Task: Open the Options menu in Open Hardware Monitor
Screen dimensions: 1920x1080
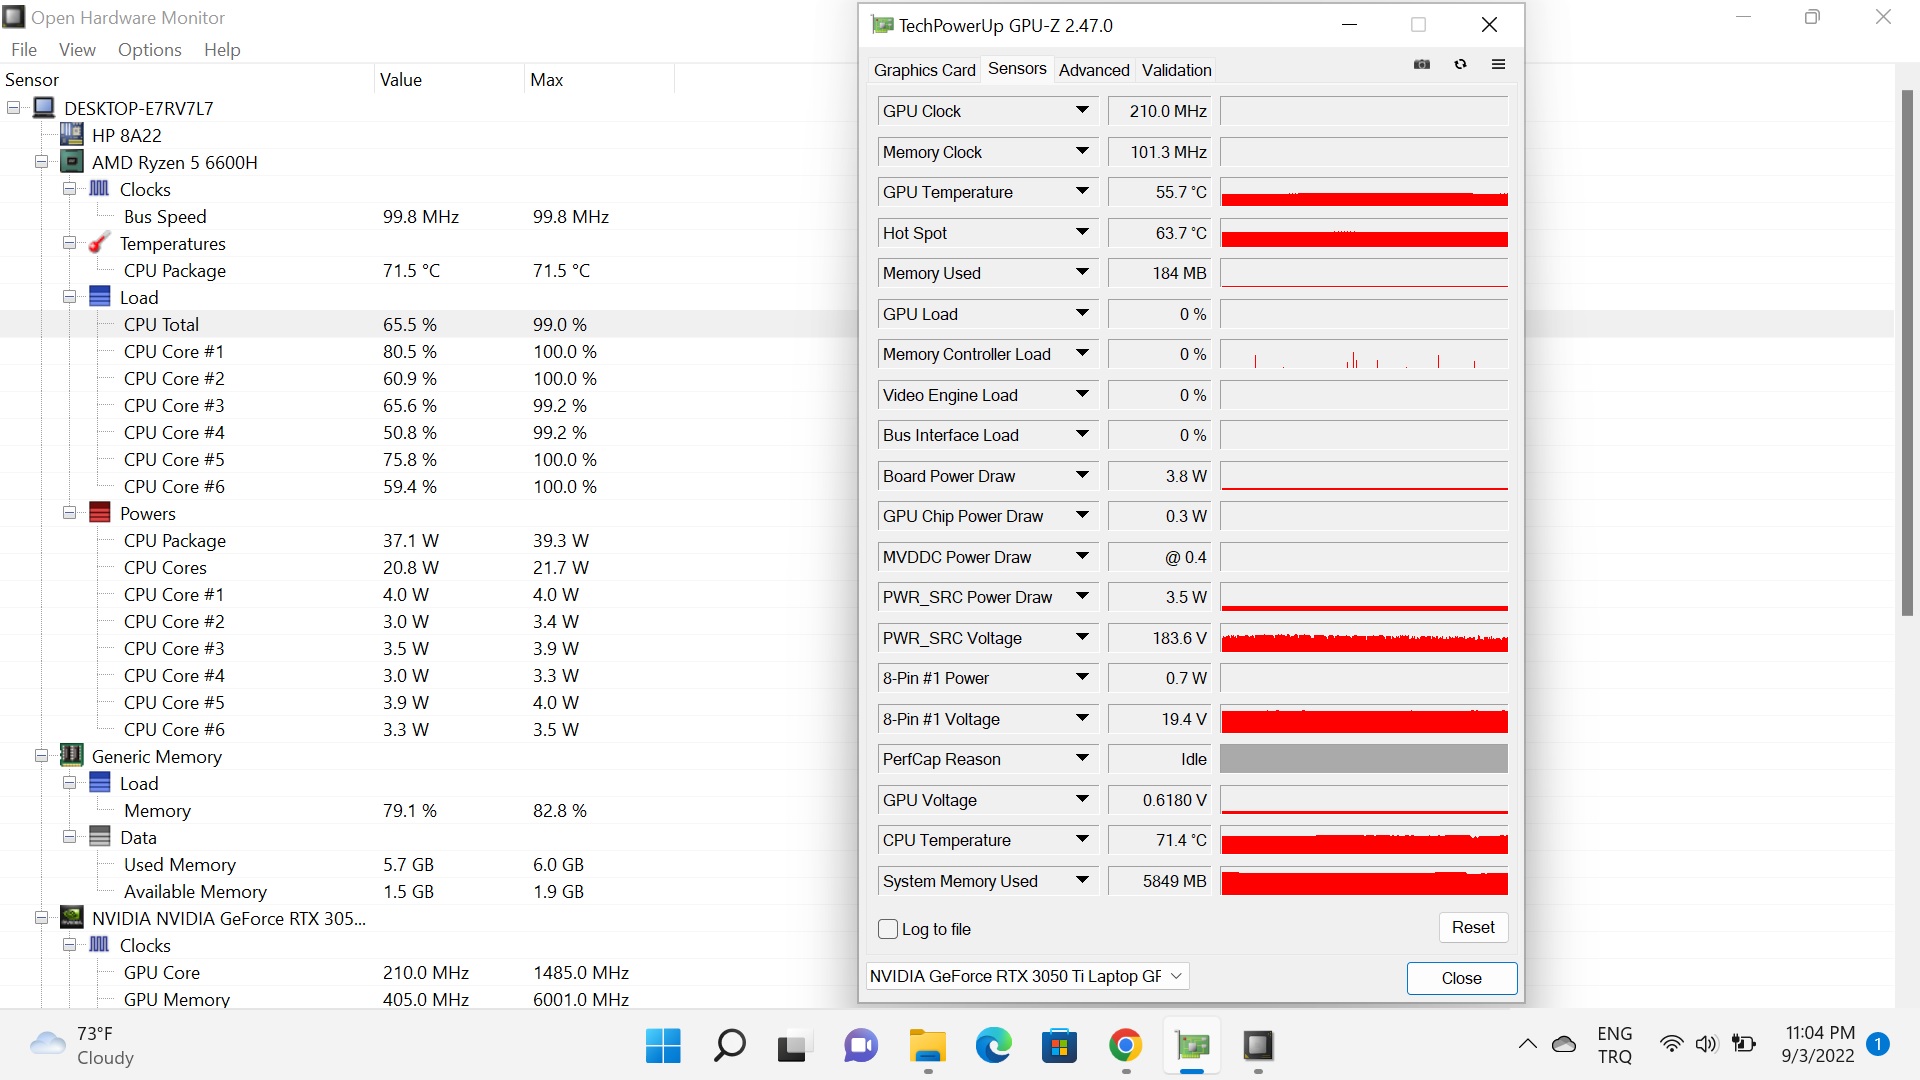Action: point(149,49)
